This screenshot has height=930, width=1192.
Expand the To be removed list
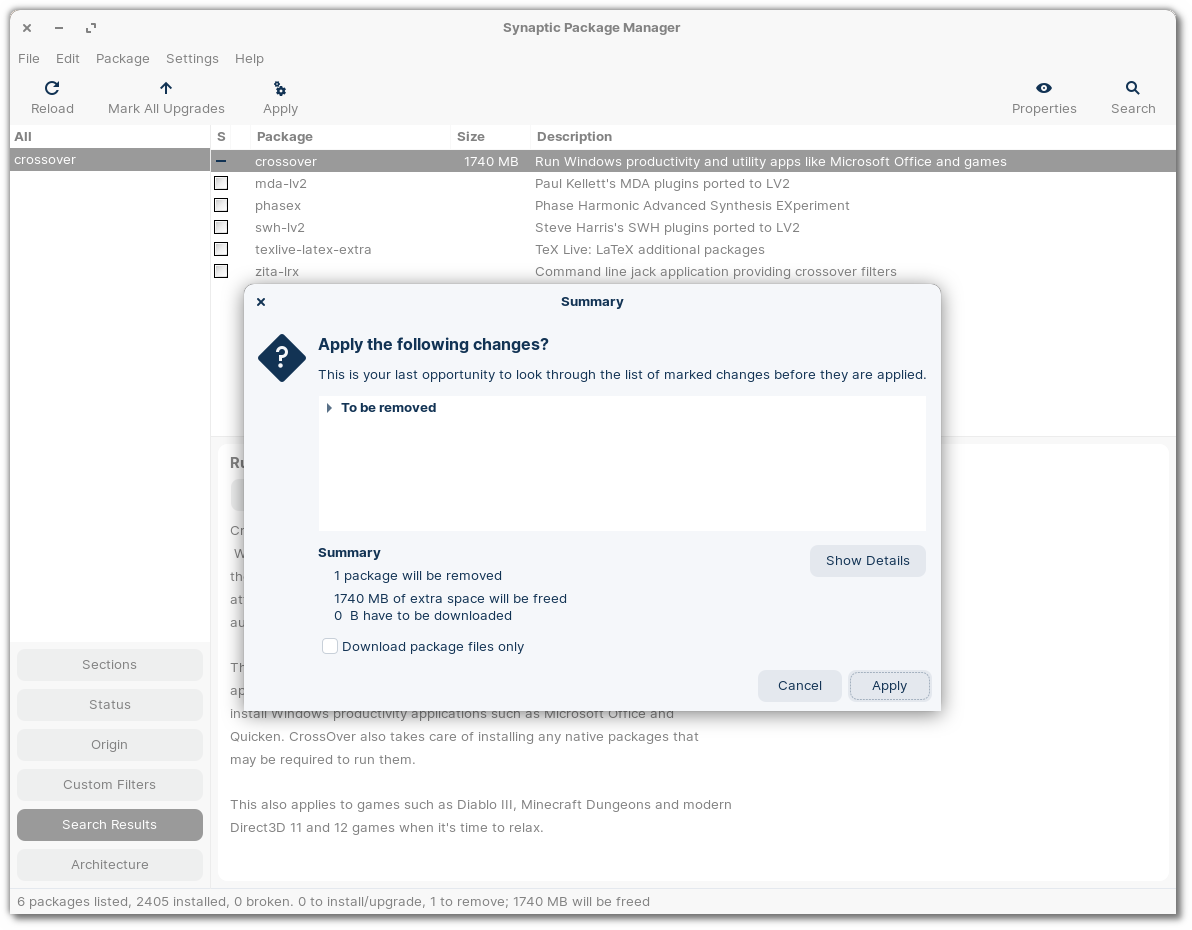329,408
